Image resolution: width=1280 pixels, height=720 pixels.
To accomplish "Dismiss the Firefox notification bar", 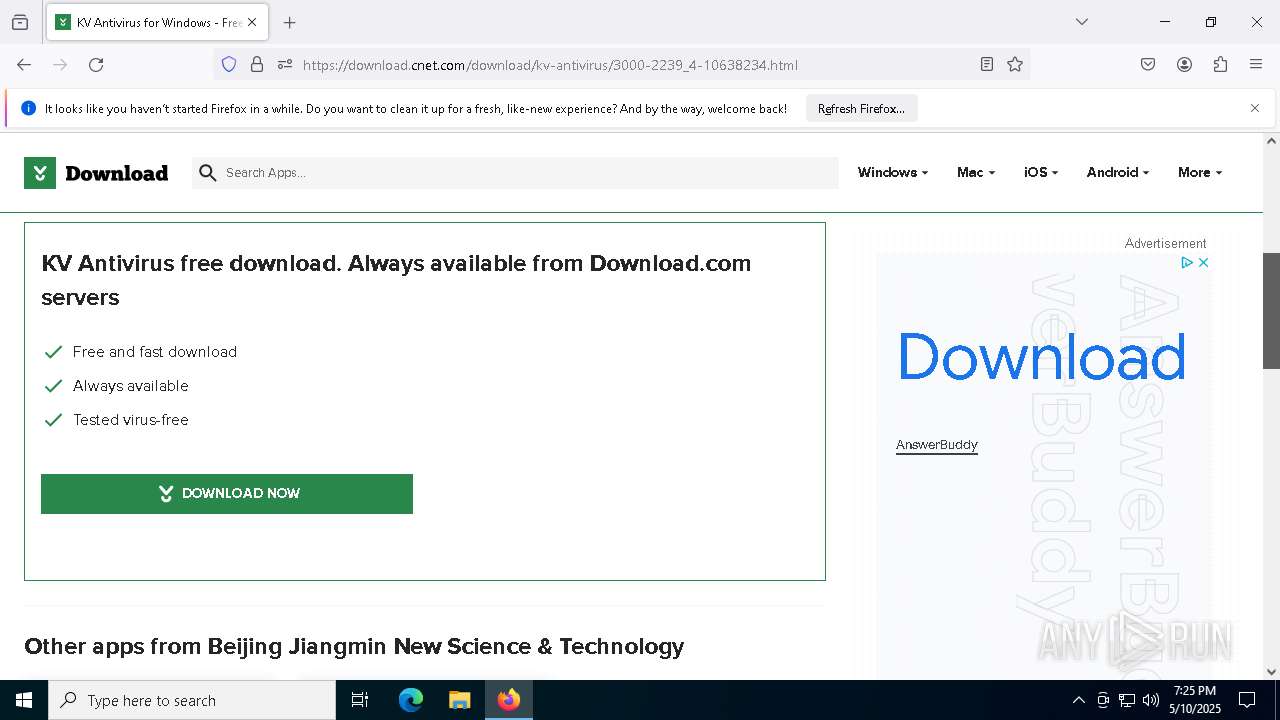I will (1255, 108).
